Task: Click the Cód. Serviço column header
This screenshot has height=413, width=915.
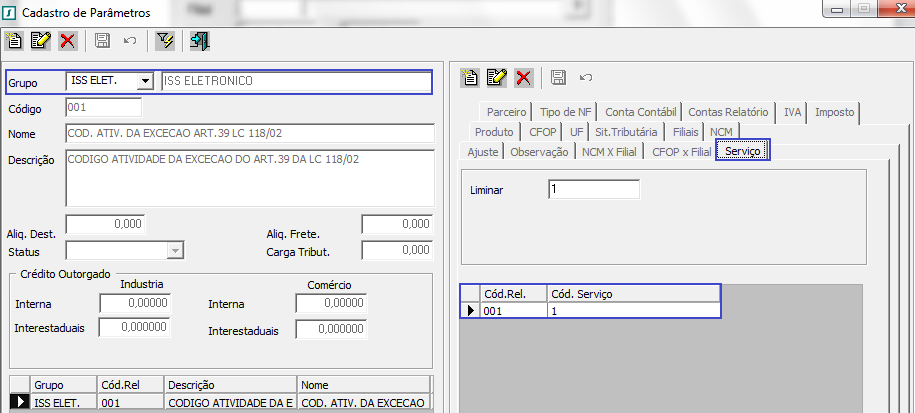Action: coord(633,294)
